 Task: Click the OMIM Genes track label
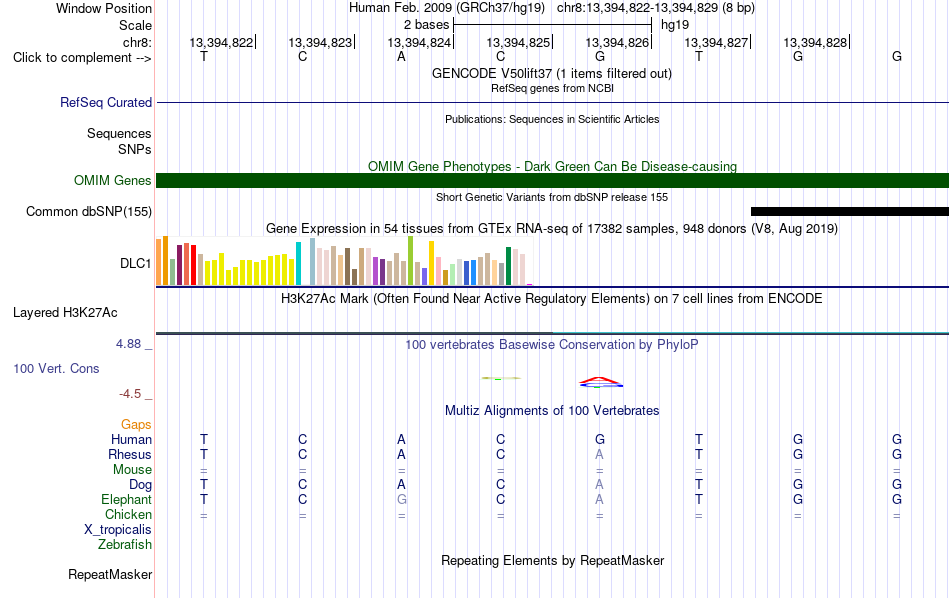point(112,181)
